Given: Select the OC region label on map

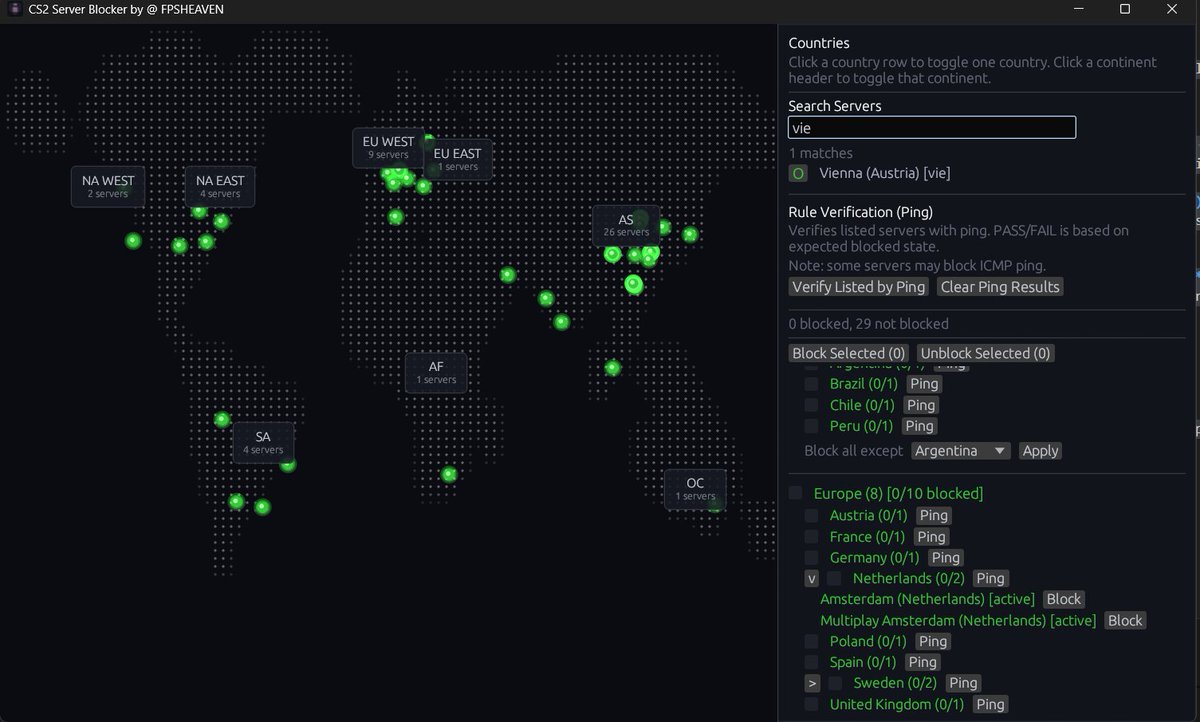Looking at the screenshot, I should point(695,489).
